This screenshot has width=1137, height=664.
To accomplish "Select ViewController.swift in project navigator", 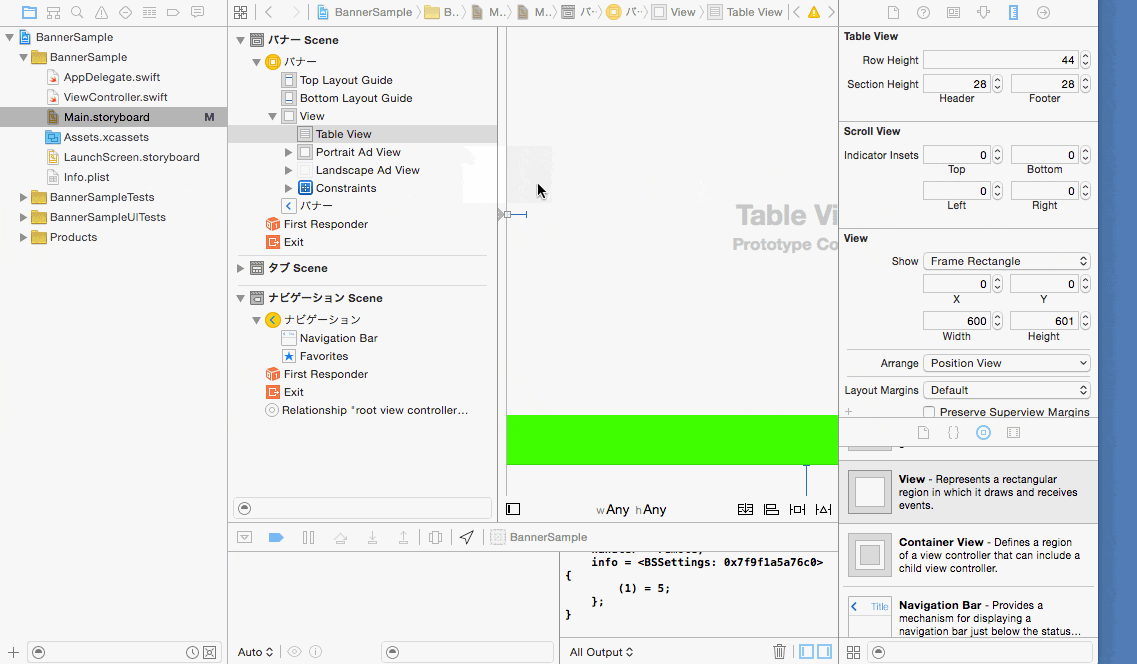I will pos(115,97).
